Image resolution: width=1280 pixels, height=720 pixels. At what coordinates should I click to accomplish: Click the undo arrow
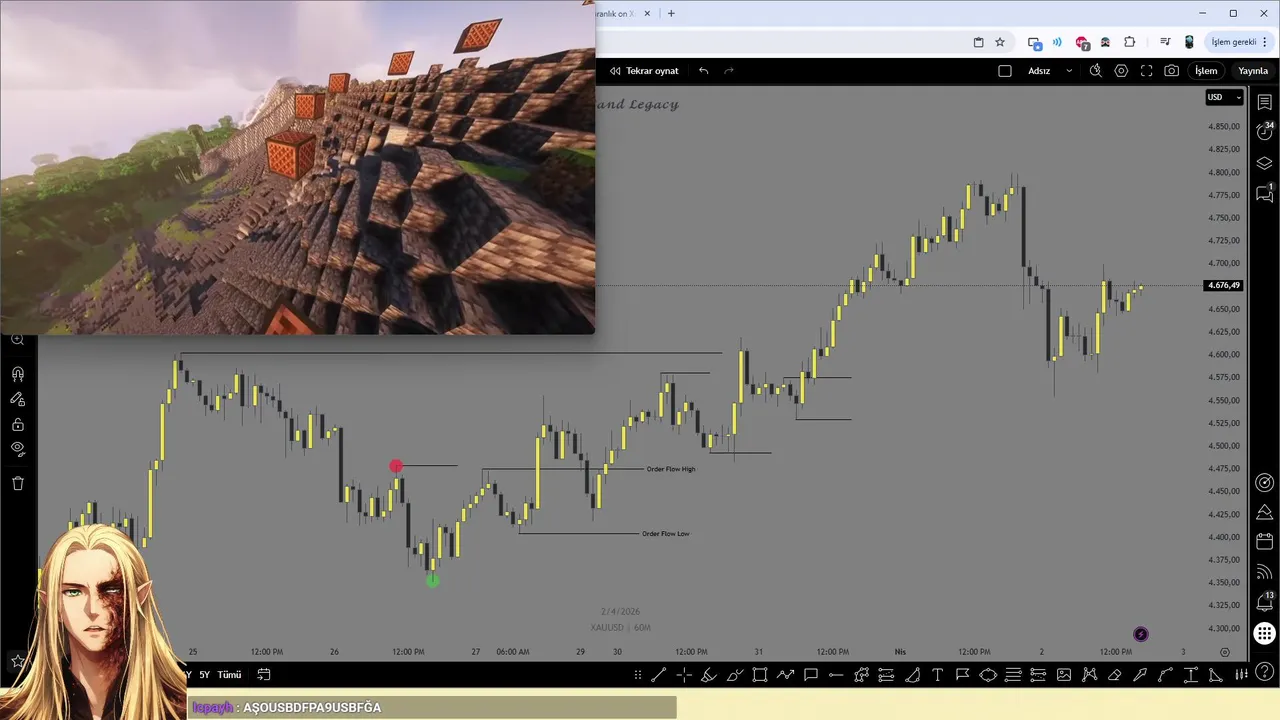704,71
